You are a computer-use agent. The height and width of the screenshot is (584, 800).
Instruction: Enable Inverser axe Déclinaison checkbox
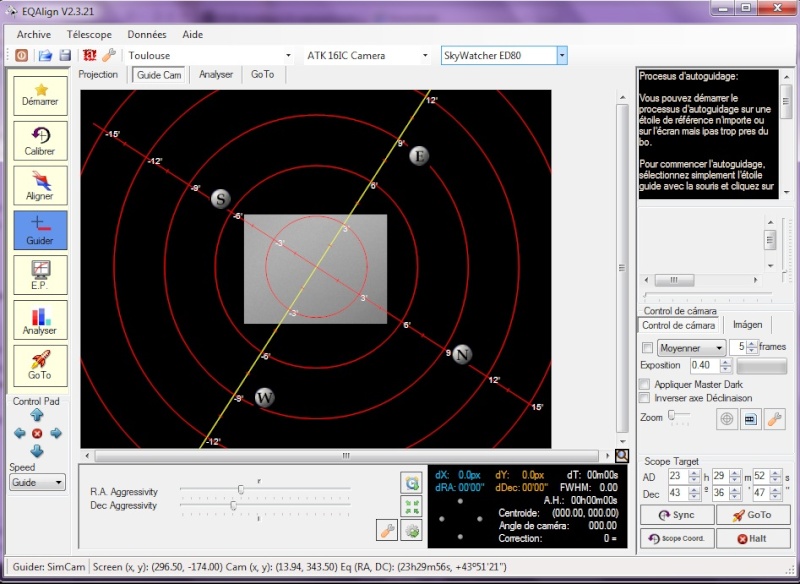click(645, 398)
